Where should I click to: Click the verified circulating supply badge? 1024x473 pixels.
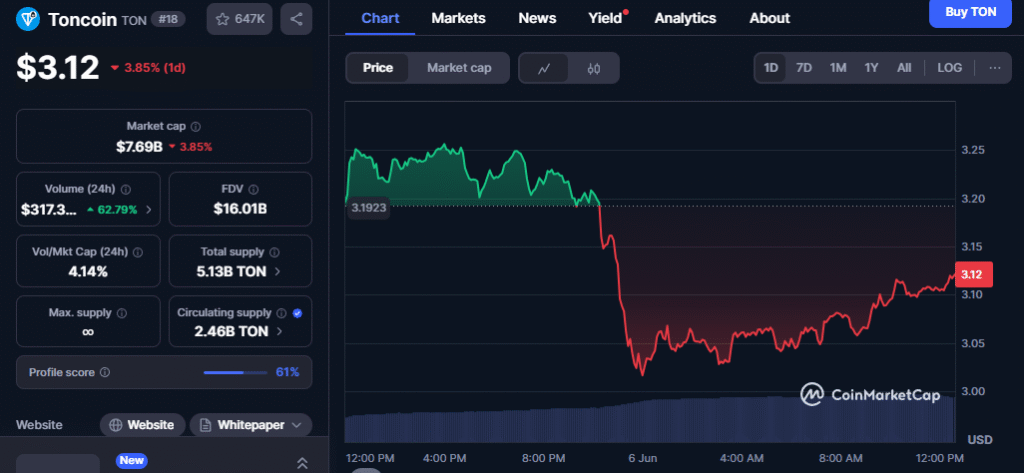click(x=297, y=313)
